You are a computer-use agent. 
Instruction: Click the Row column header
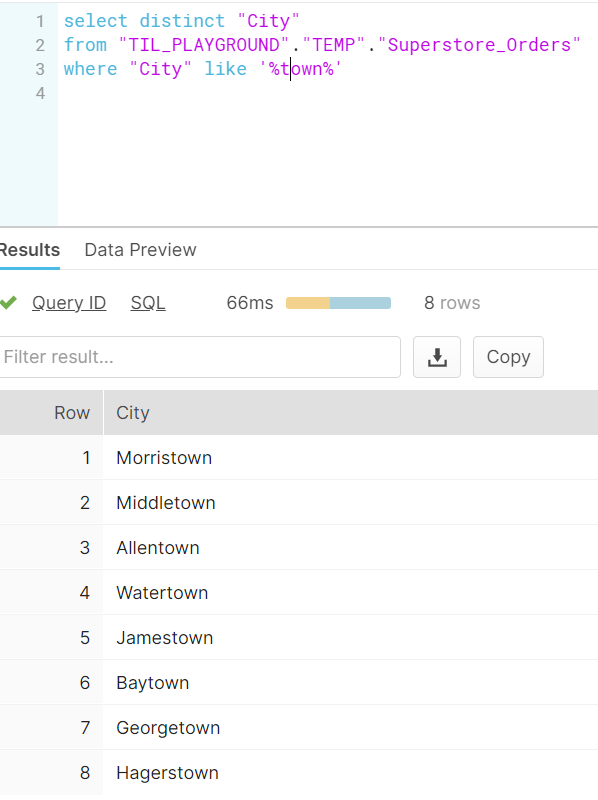coord(51,413)
